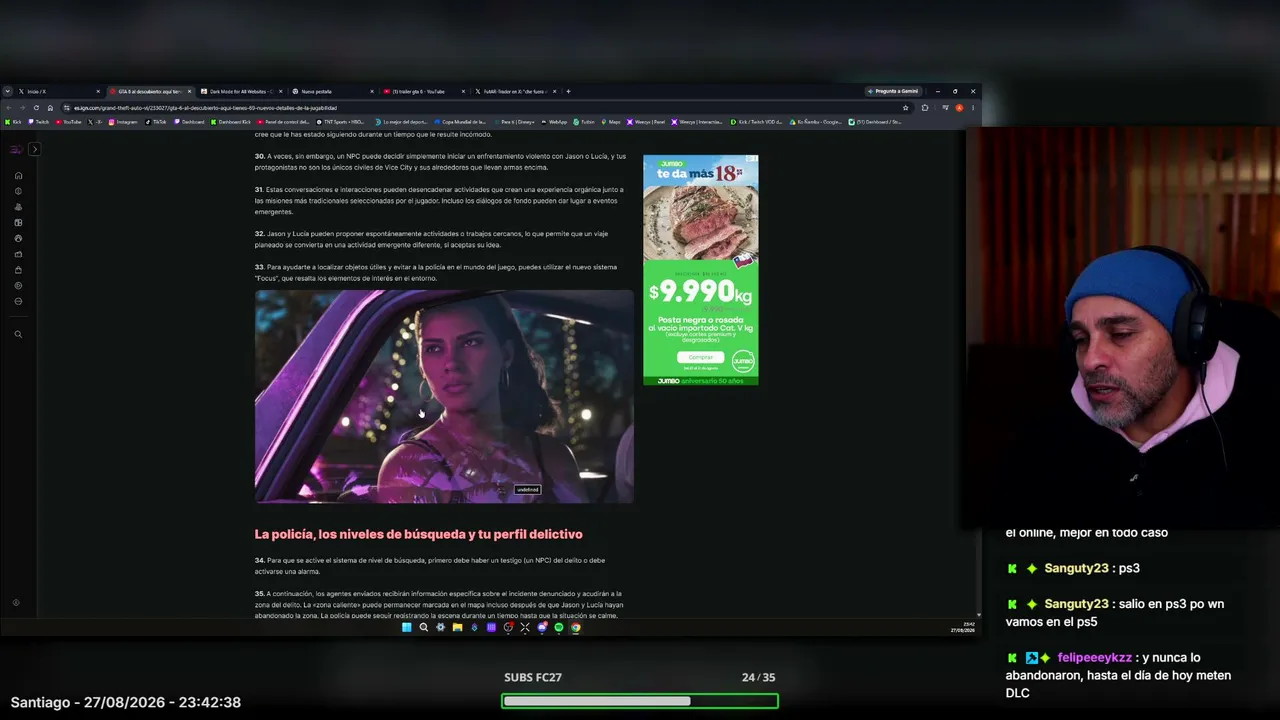Go back using the browser back arrow
Screen dimensions: 1280x720
8,107
